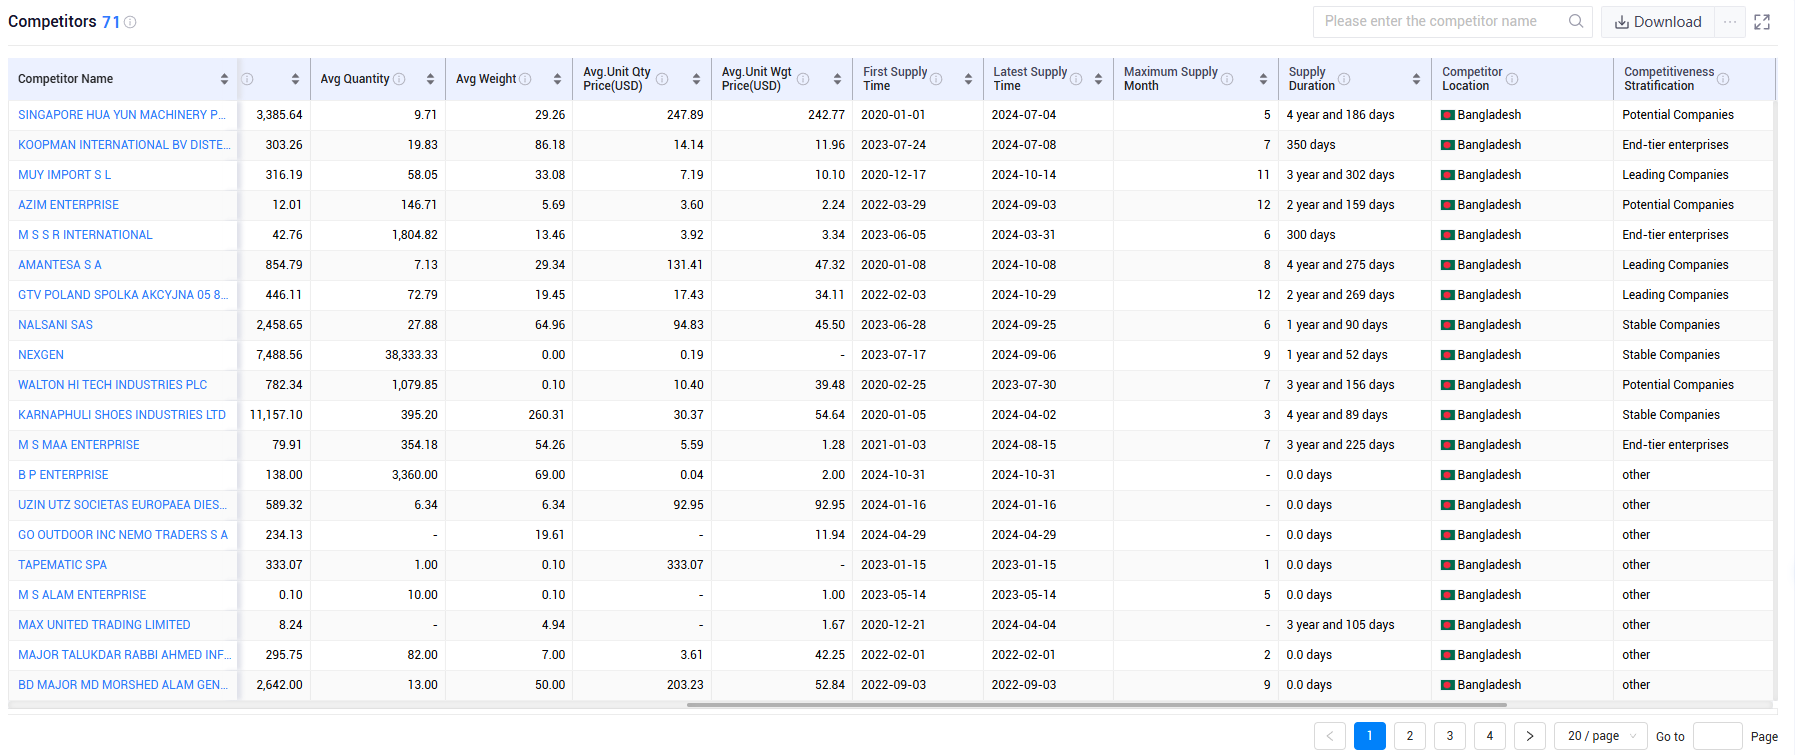Screen dimensions: 1795x755
Task: Open NEXGEN competitor link
Action: pyautogui.click(x=41, y=355)
